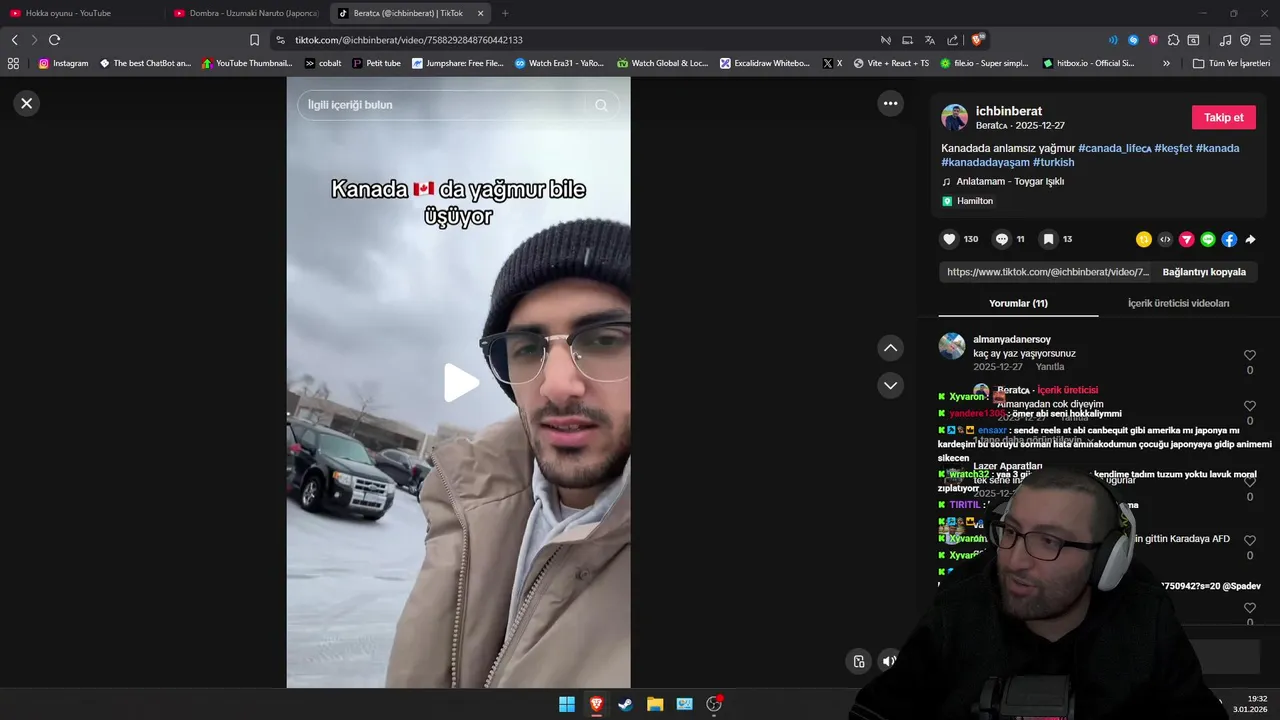Click the 'Takip et' follow button
The width and height of the screenshot is (1280, 720).
pyautogui.click(x=1223, y=117)
